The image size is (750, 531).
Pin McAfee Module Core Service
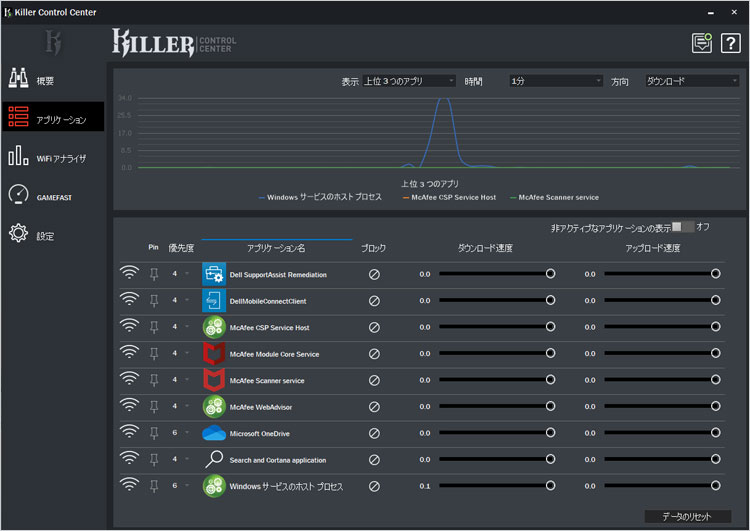pos(154,354)
